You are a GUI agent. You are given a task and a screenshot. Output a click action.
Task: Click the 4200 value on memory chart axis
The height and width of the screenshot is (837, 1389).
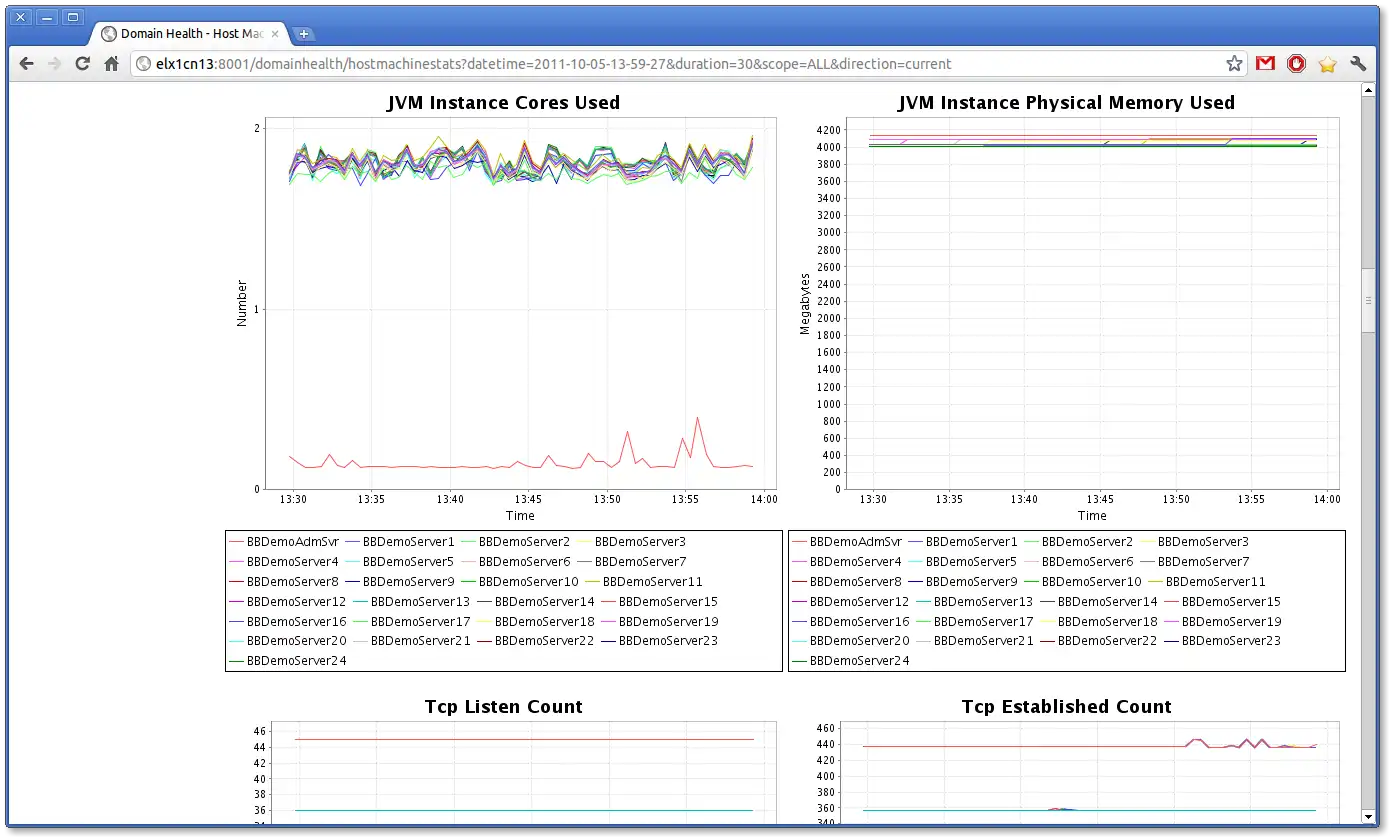(830, 130)
